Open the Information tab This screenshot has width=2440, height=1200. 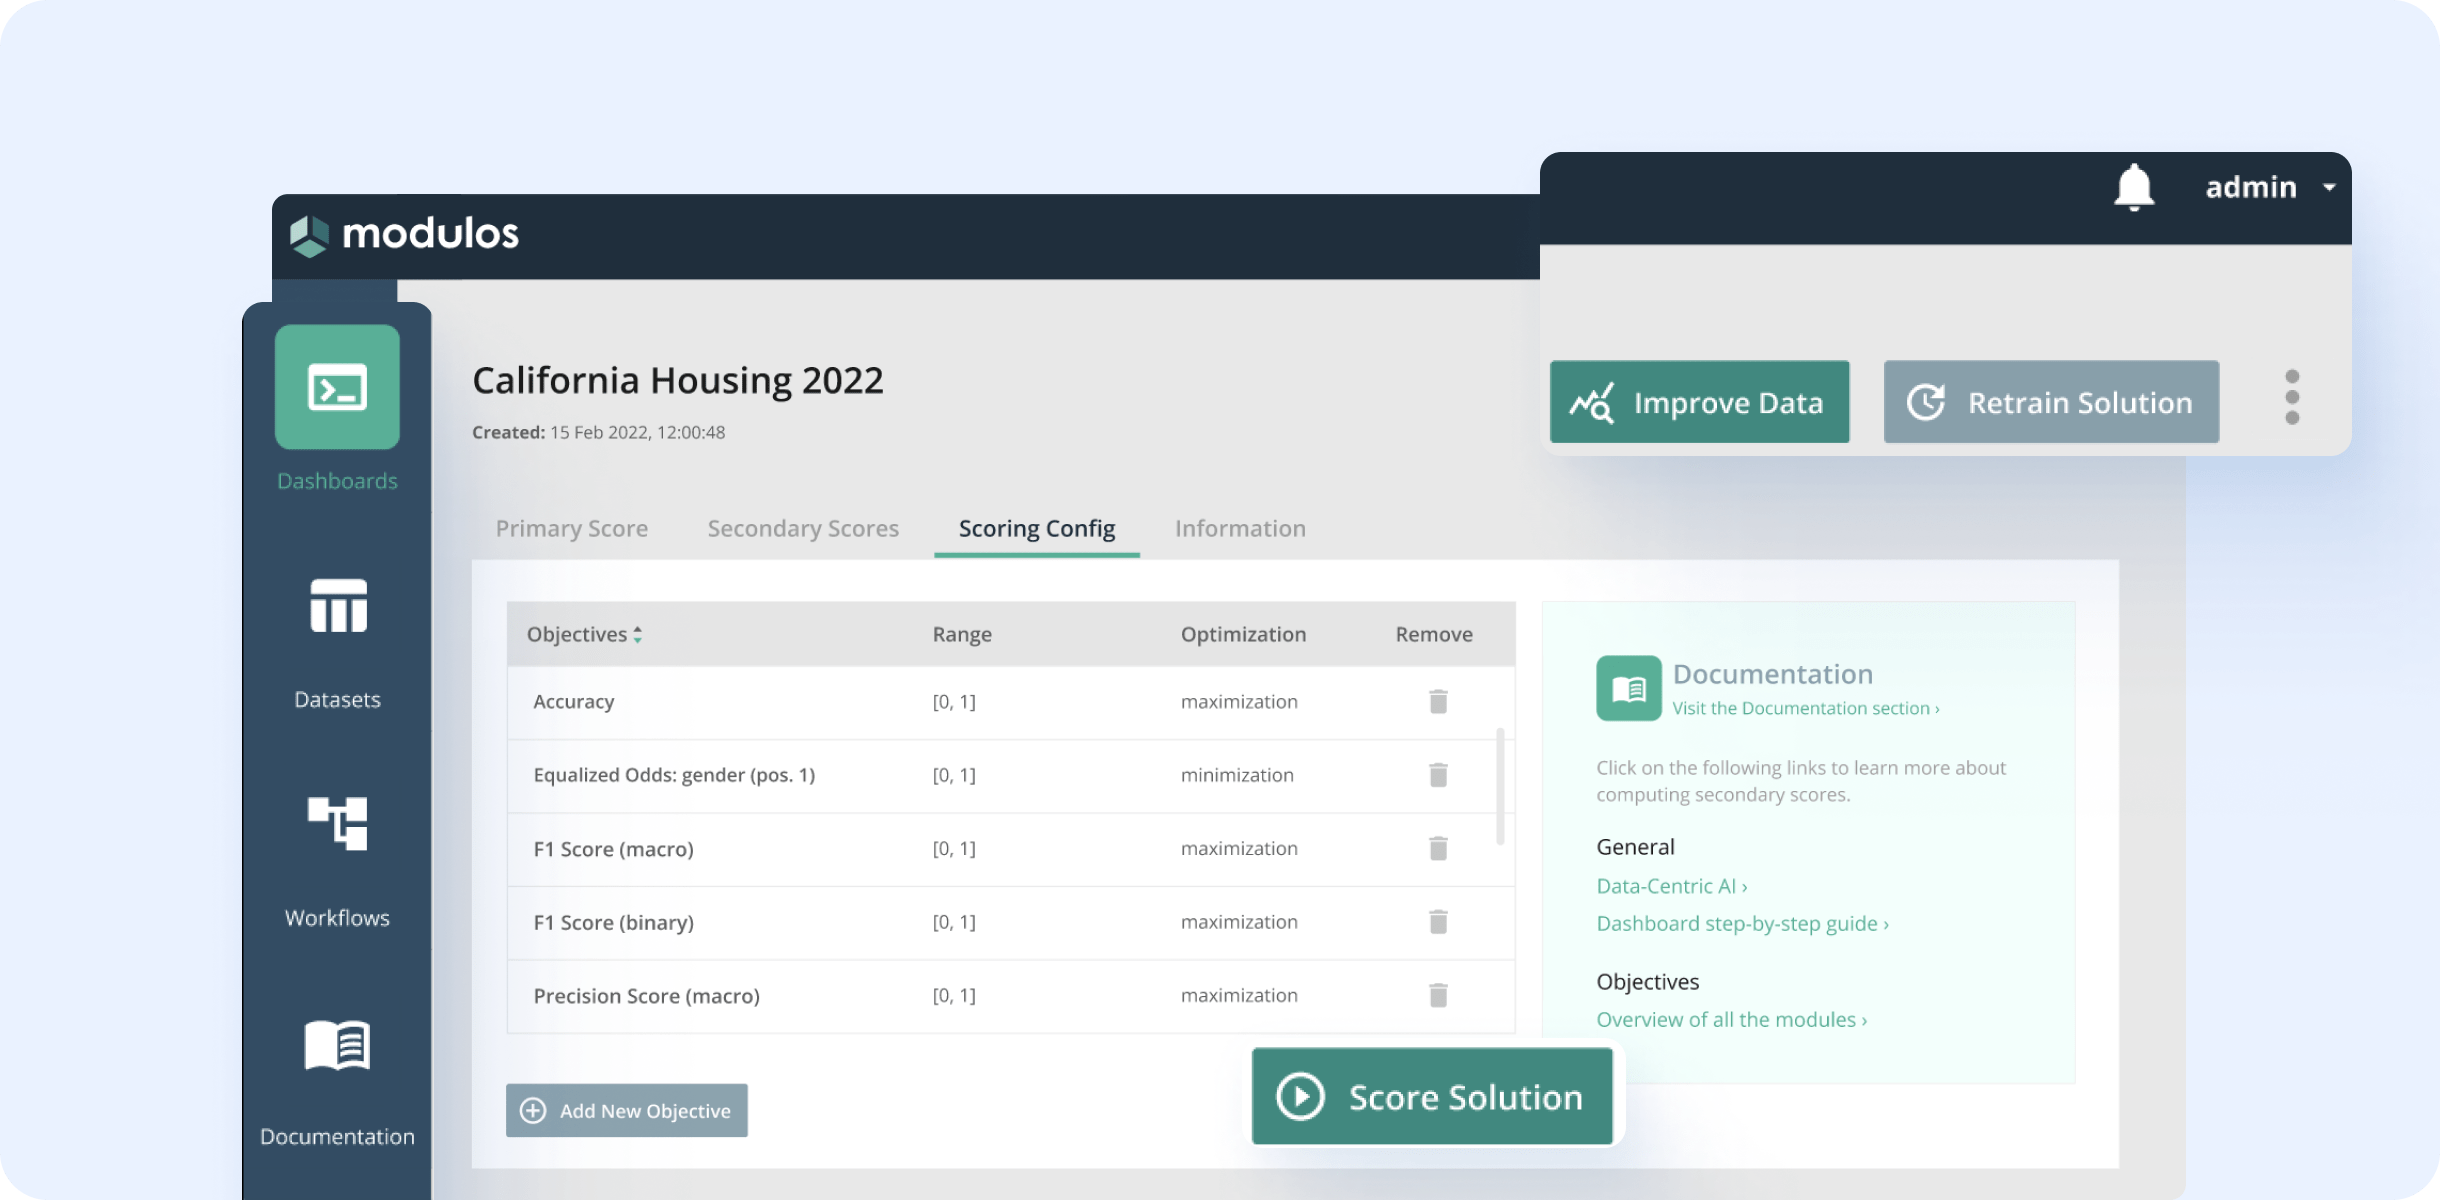tap(1240, 528)
